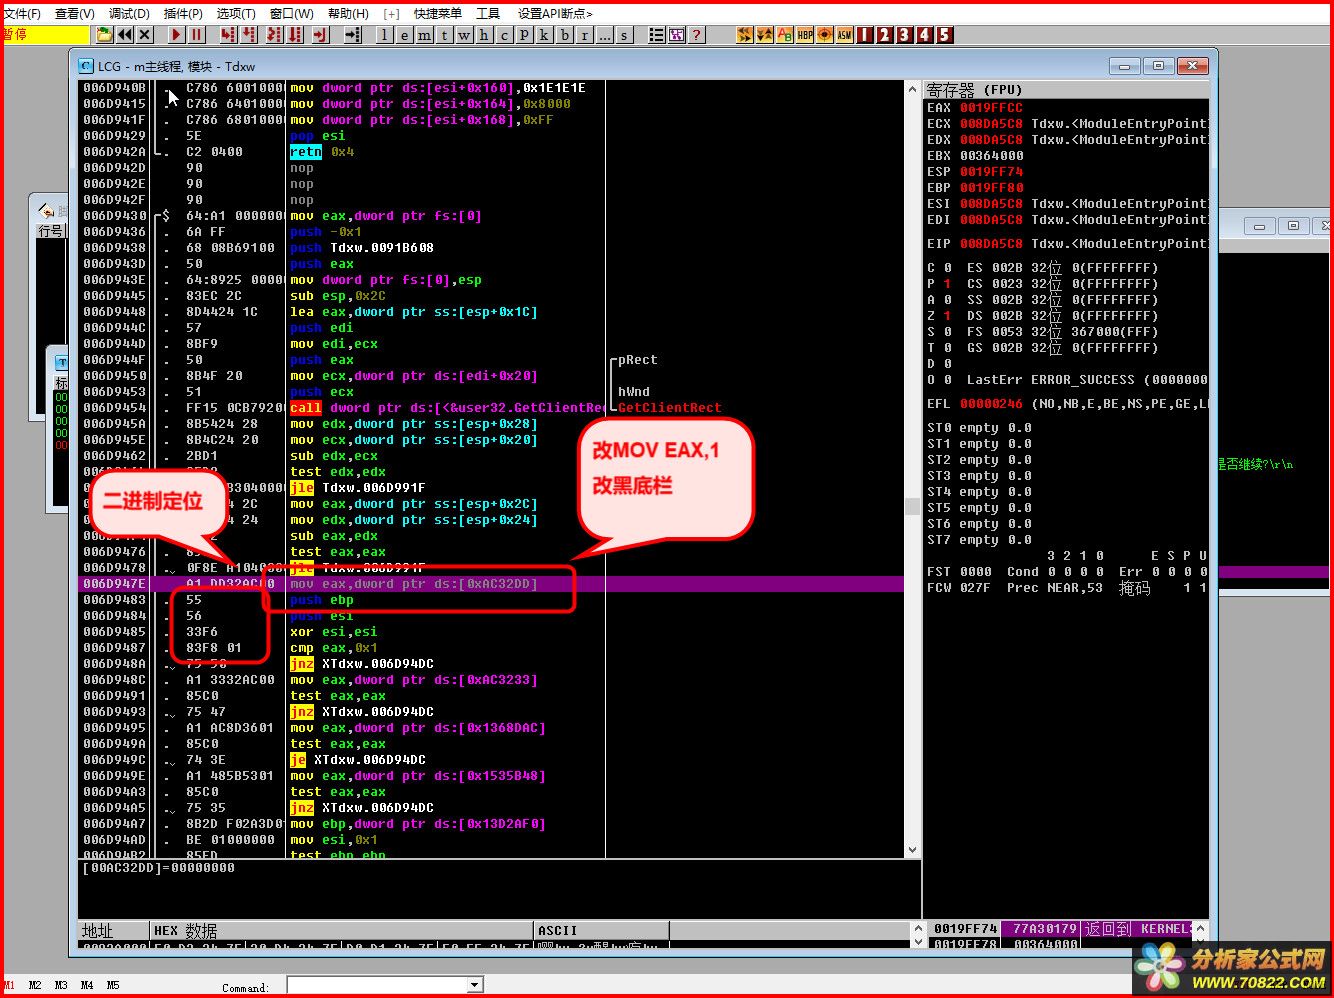Click the red numbered button 3
This screenshot has height=998, width=1334.
(905, 35)
